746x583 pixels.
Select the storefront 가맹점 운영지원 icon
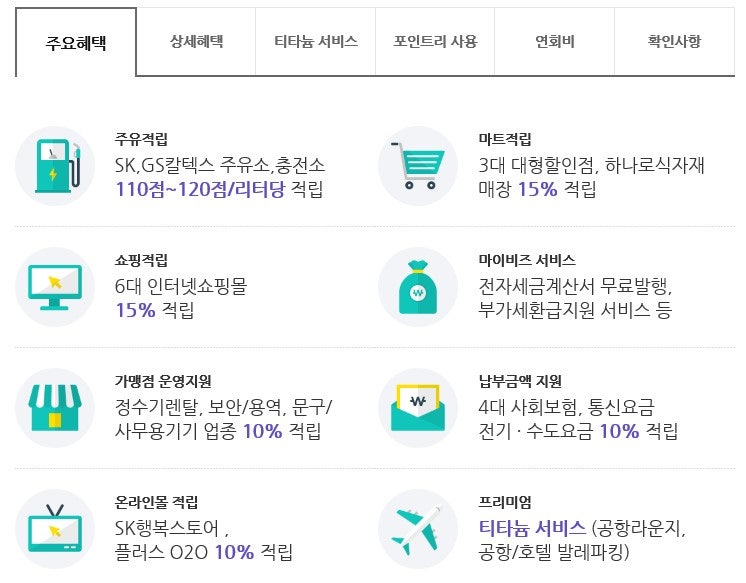click(x=55, y=407)
